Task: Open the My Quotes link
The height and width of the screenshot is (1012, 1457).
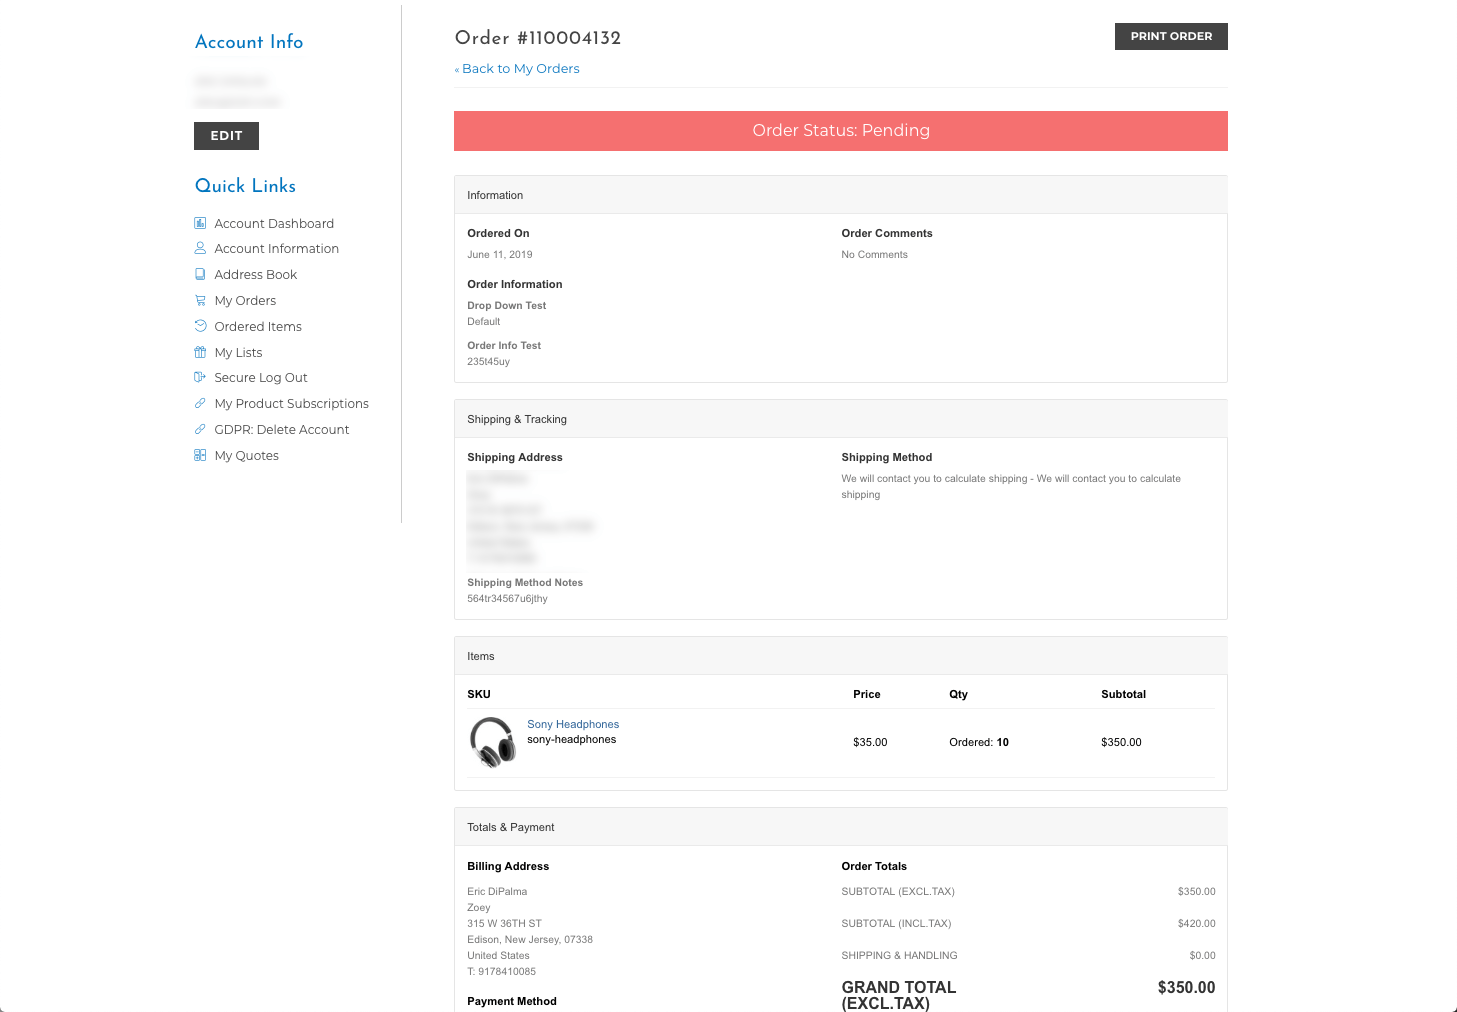Action: [x=246, y=455]
